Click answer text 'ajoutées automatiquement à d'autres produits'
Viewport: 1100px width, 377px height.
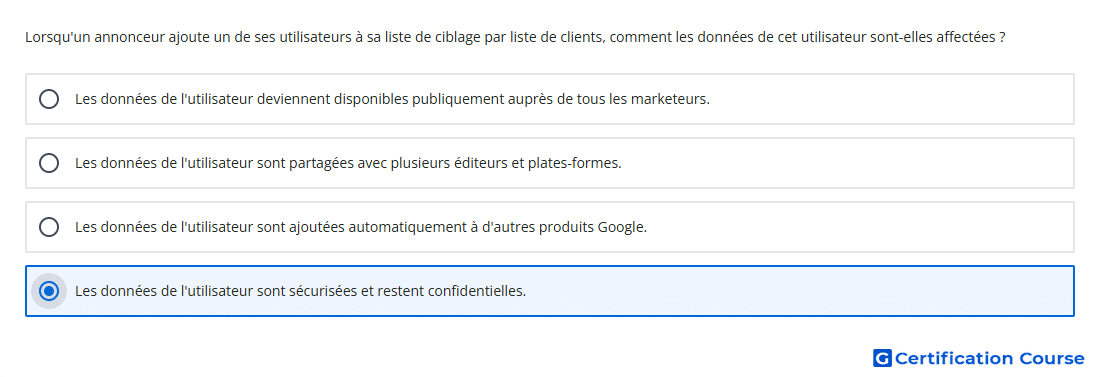tap(361, 227)
